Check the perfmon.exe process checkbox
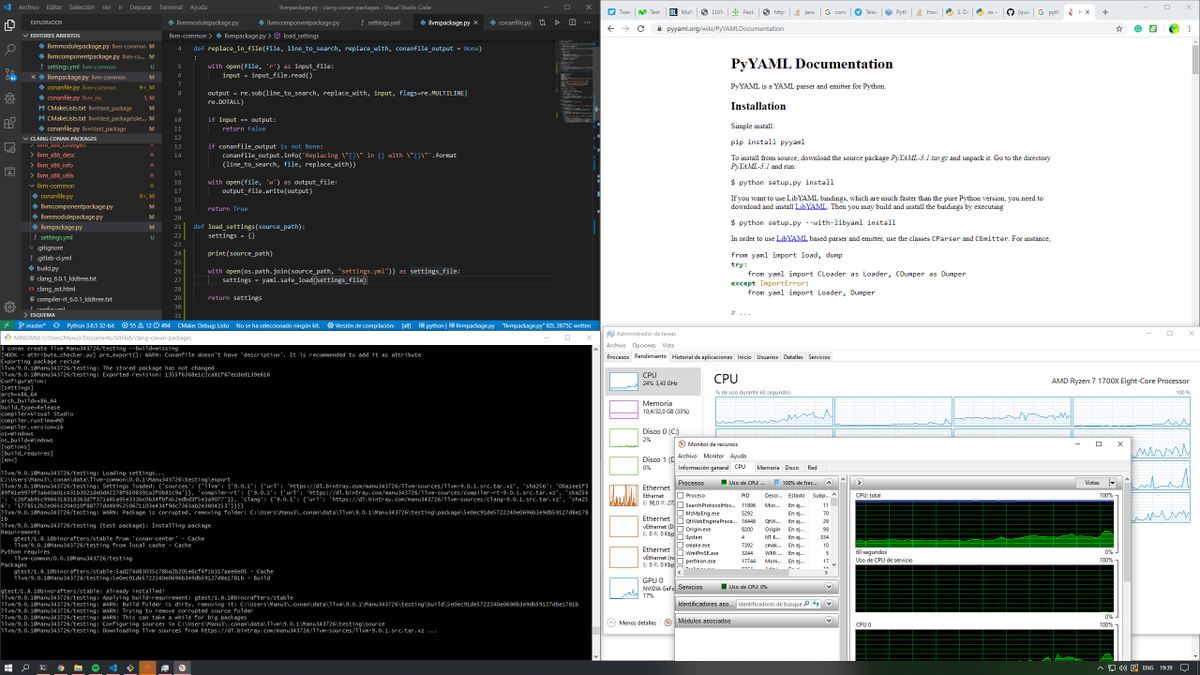 [681, 561]
